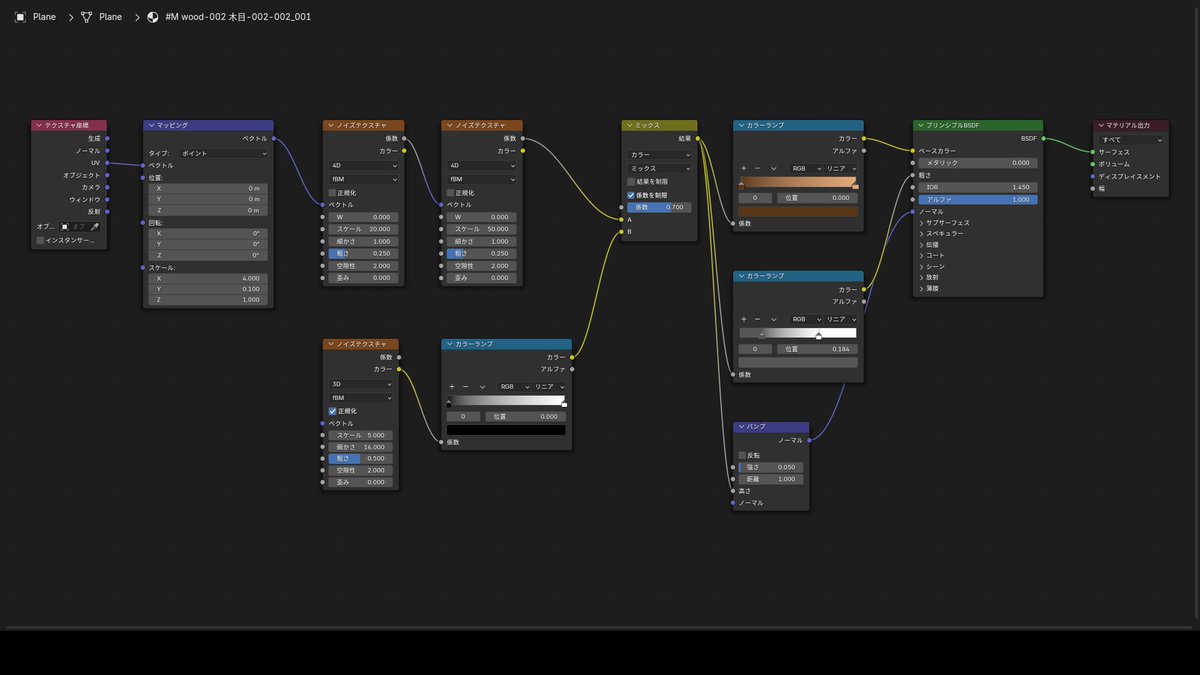Click the black color swatch in bottom-left カラーランプ
This screenshot has width=1200, height=675.
point(506,430)
